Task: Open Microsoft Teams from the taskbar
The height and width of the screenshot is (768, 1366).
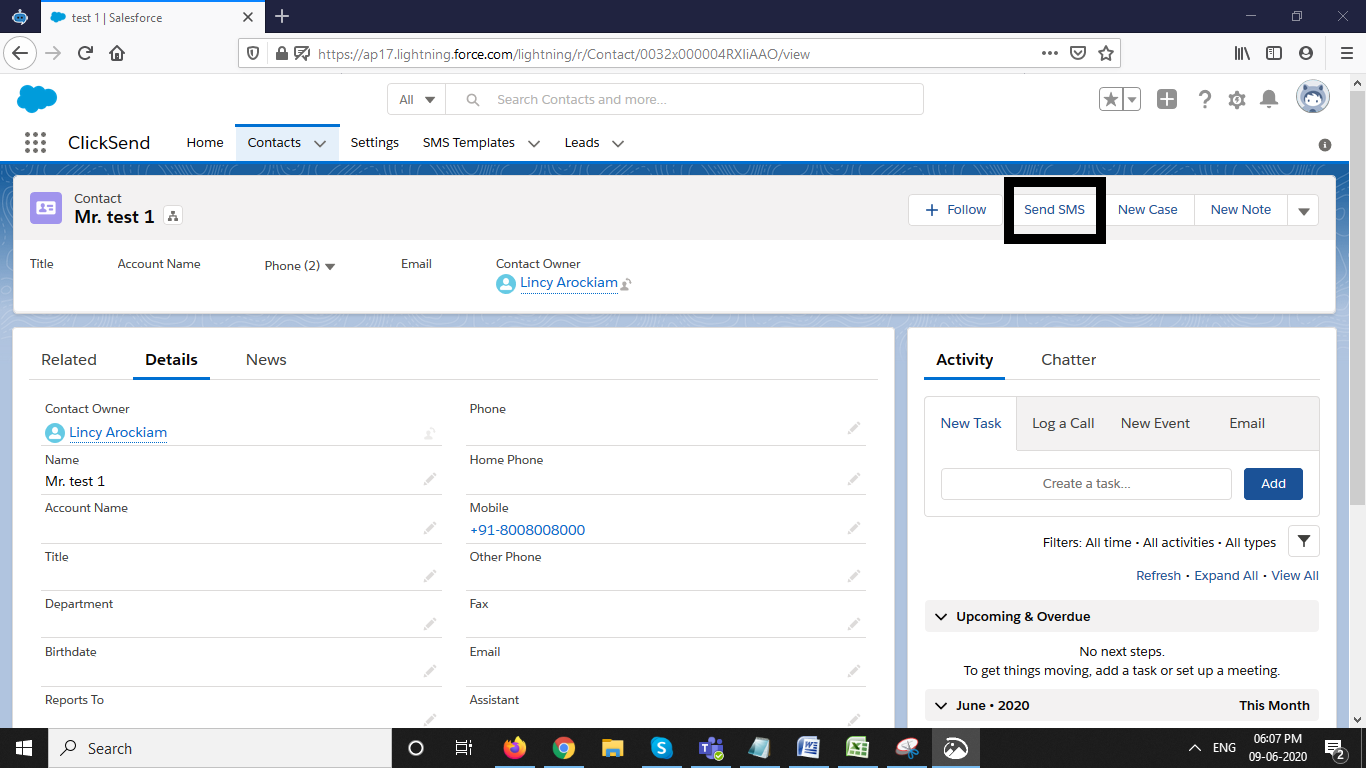Action: click(710, 748)
